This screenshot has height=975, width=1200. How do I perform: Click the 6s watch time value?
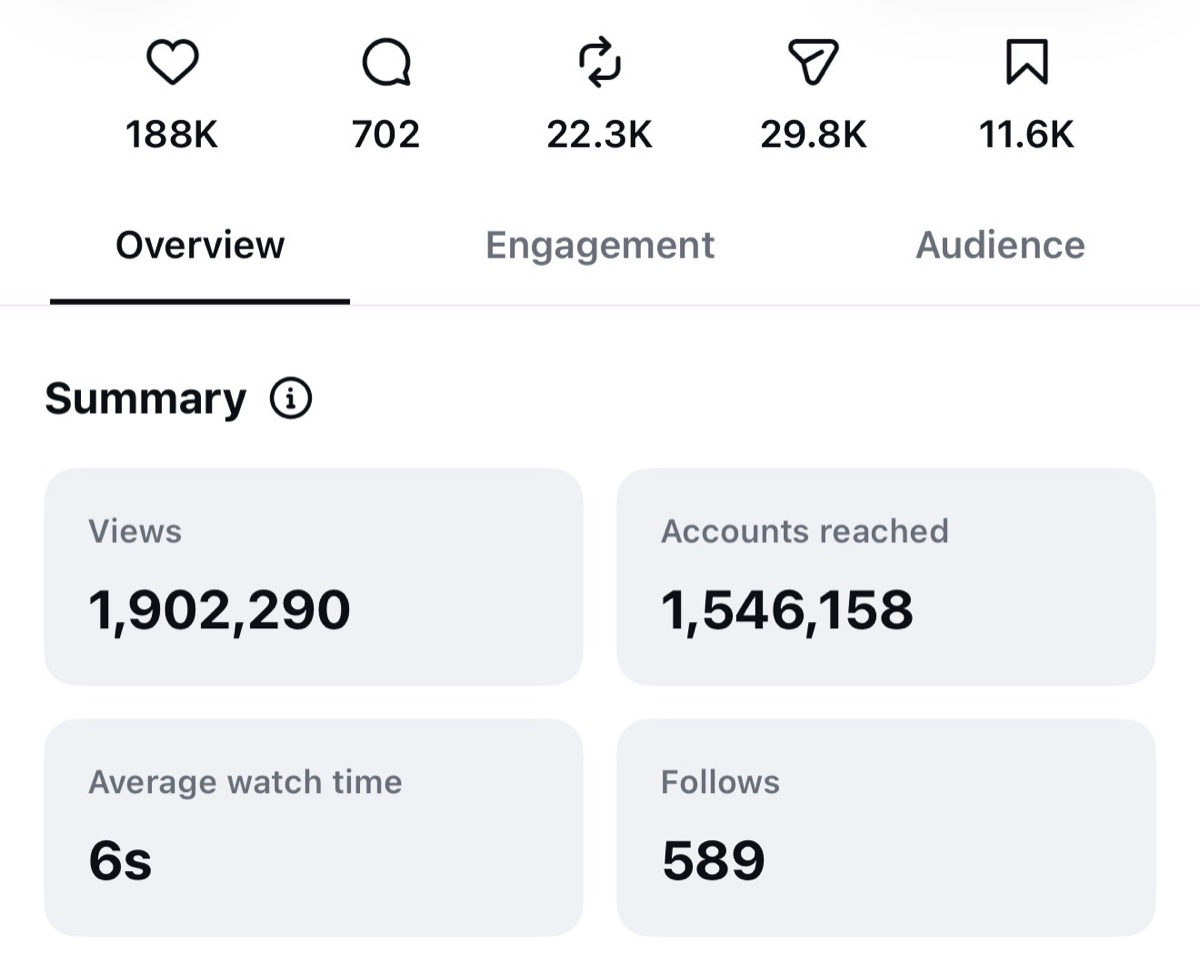click(120, 861)
